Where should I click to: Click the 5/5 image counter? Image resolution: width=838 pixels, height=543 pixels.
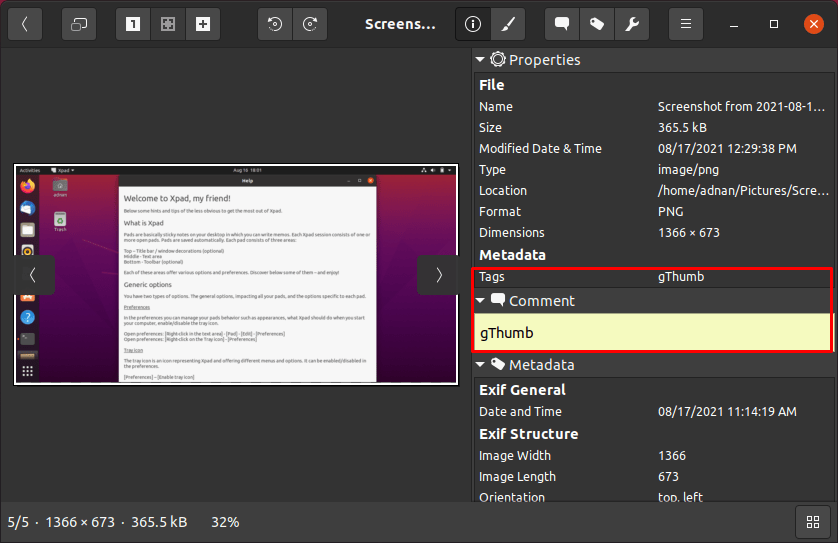pyautogui.click(x=18, y=522)
